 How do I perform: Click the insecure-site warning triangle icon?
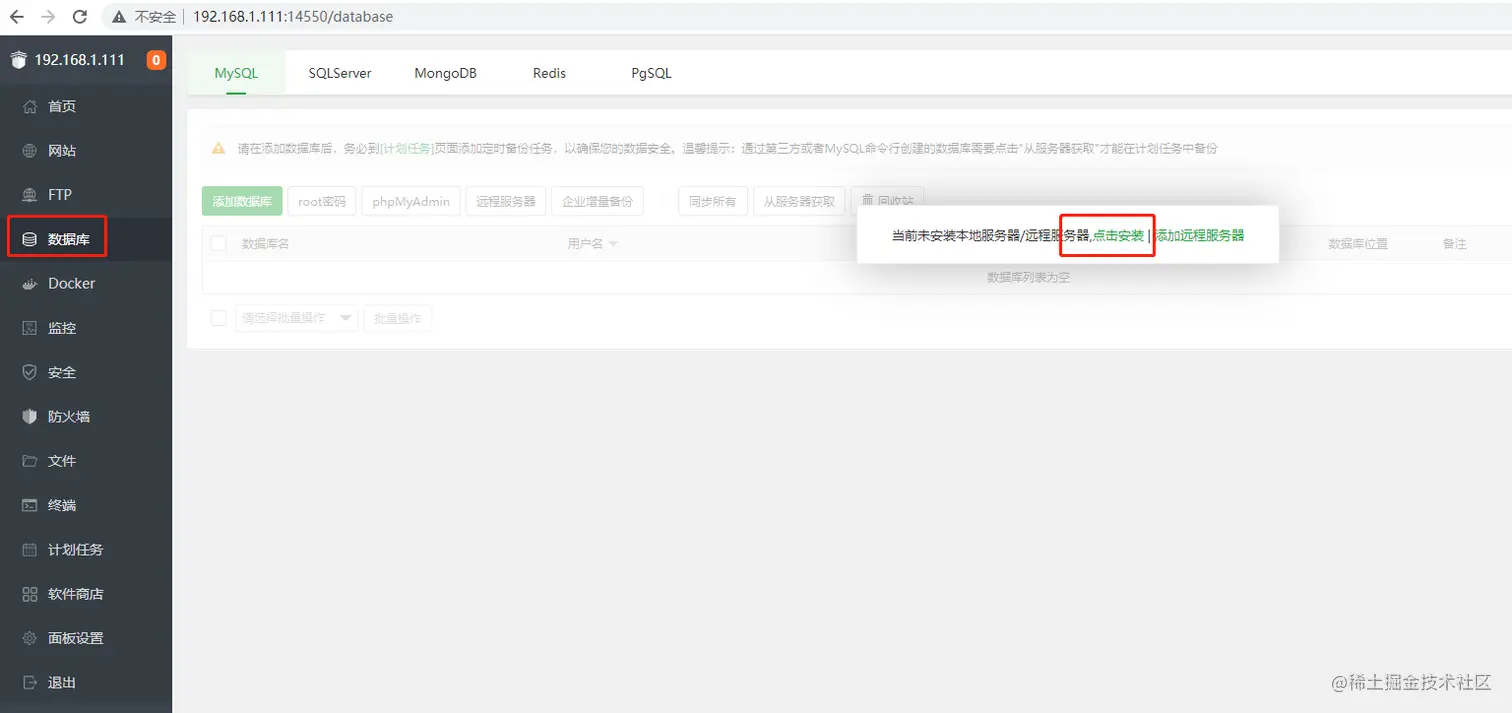click(x=119, y=17)
